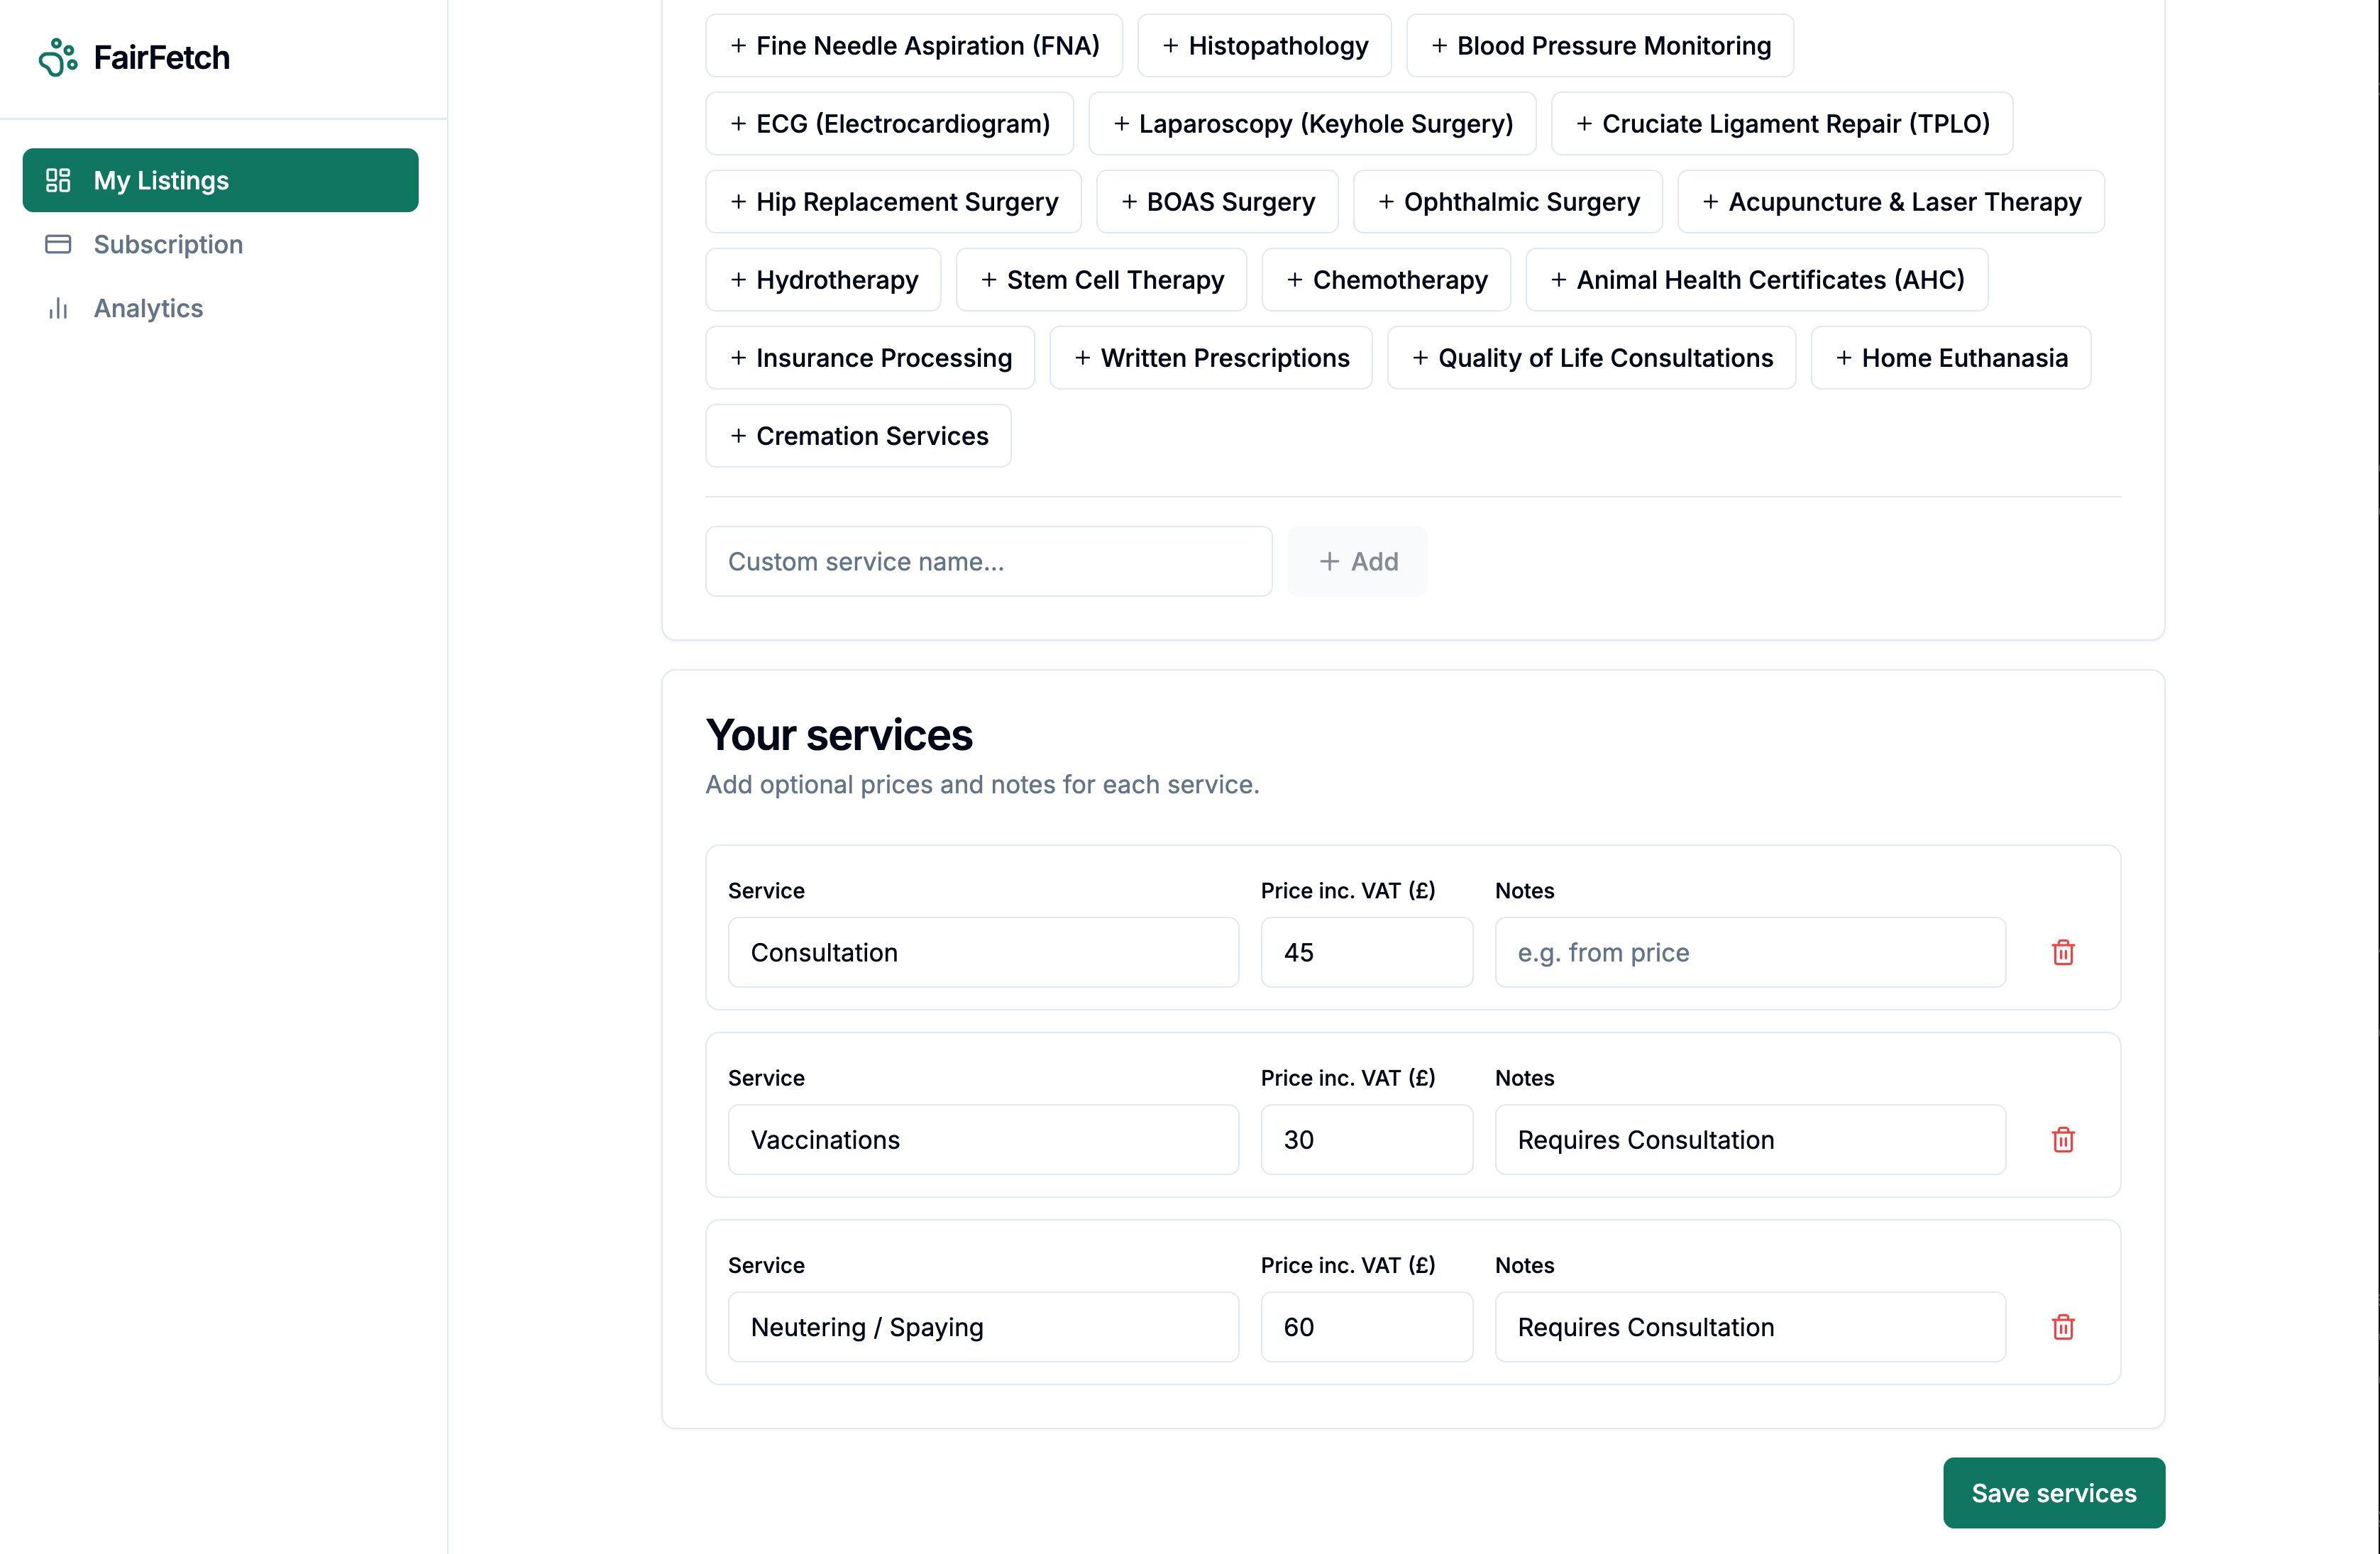Click the FairFetch paw logo icon
The width and height of the screenshot is (2380, 1554).
[x=59, y=57]
